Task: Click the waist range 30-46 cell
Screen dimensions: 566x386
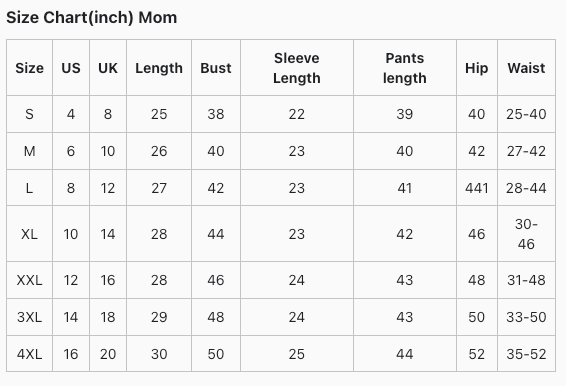Action: 526,234
